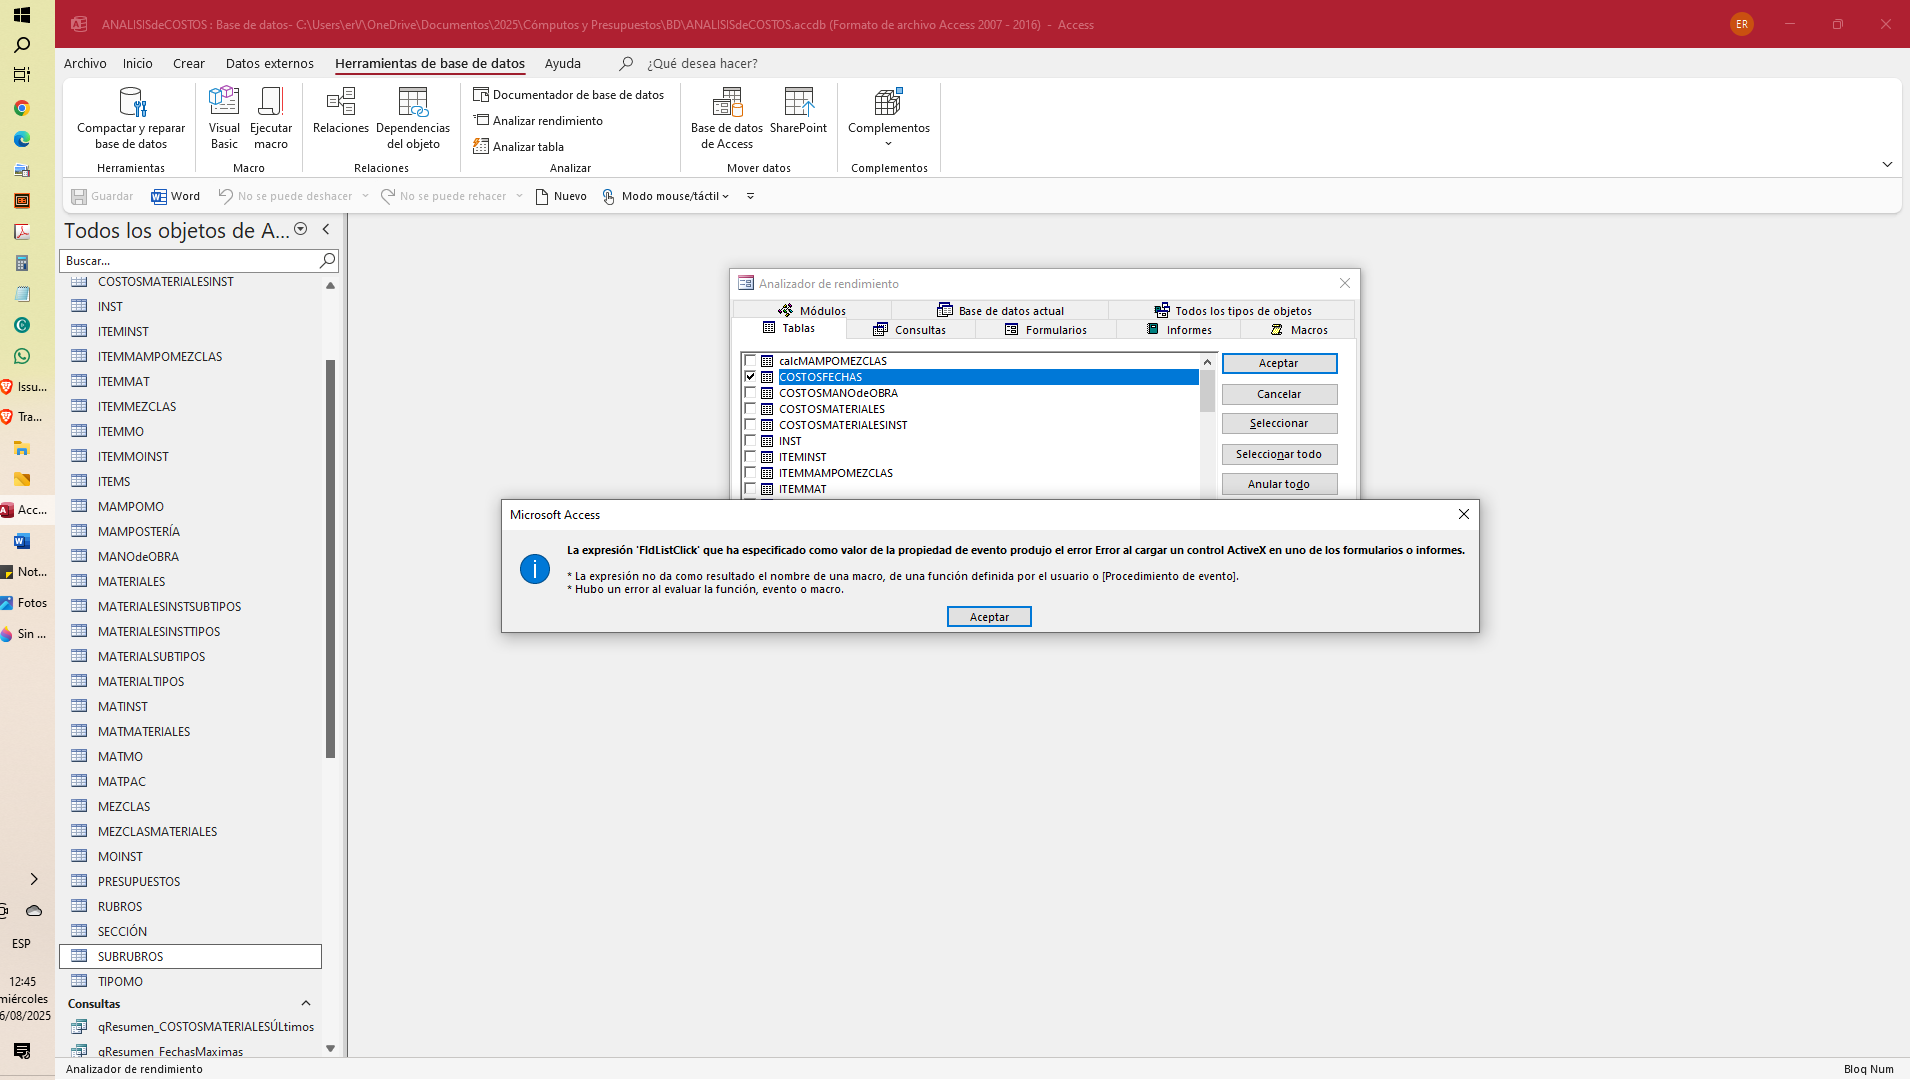Click Anular todo button

click(x=1279, y=484)
